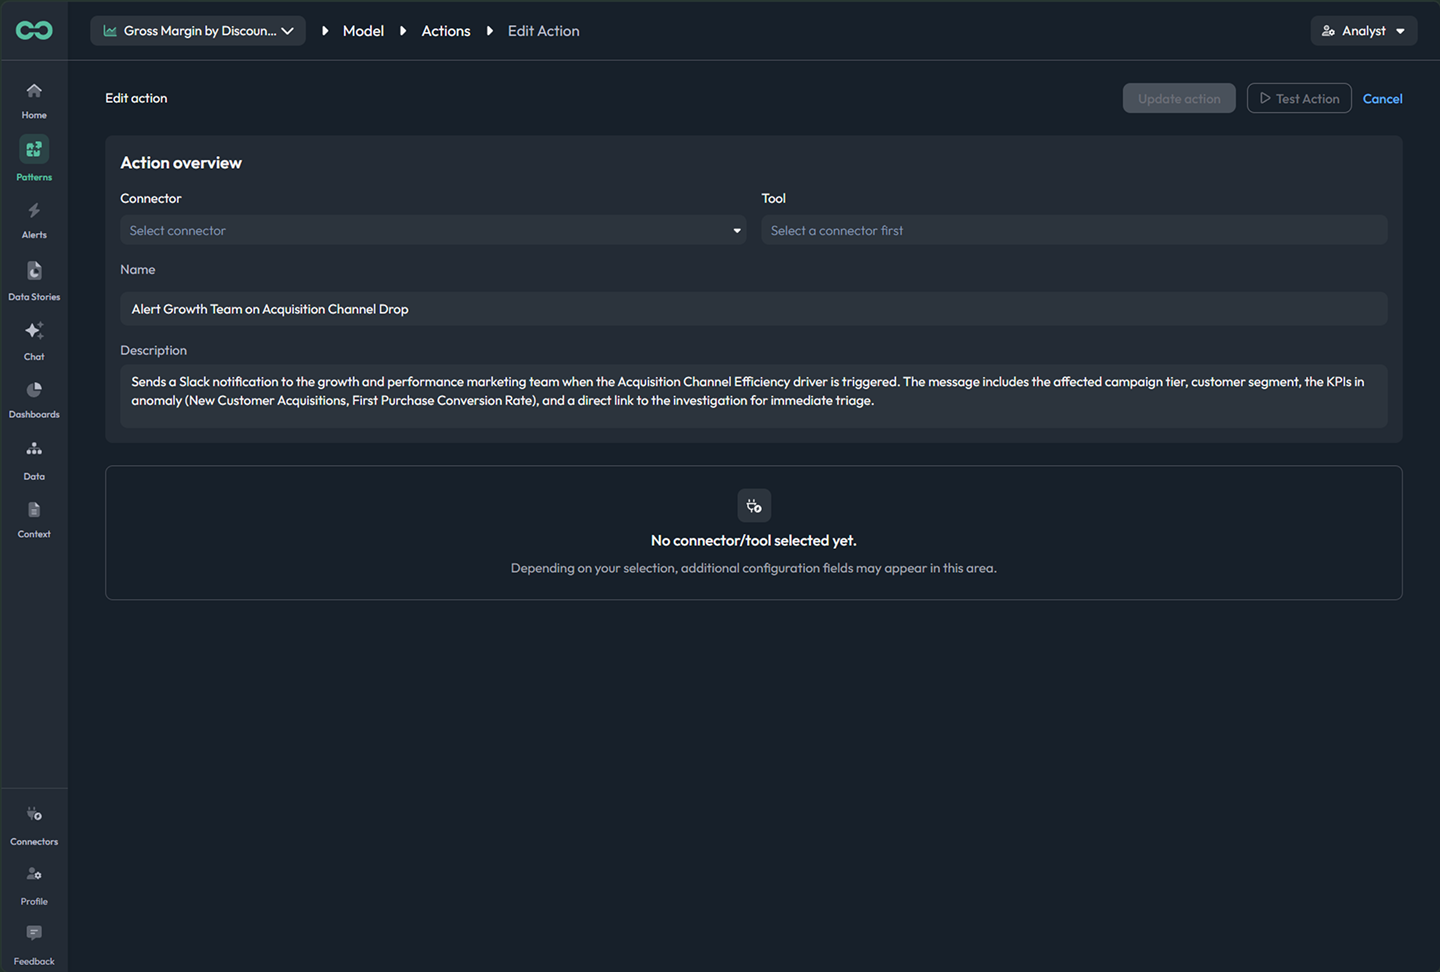Click the Tool 'Select a connector first' field
1440x972 pixels.
1074,231
